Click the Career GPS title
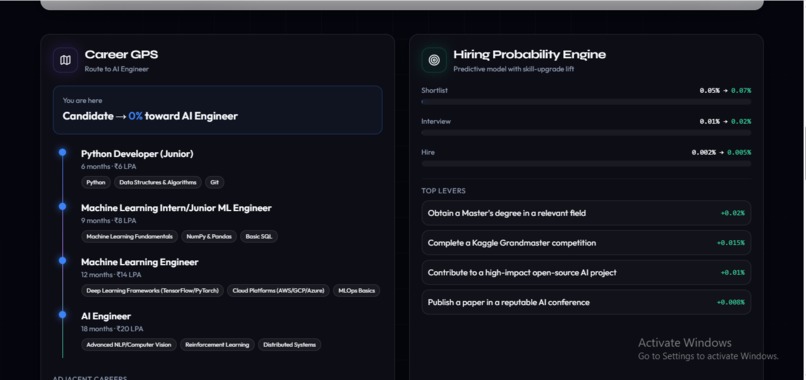 coord(121,55)
